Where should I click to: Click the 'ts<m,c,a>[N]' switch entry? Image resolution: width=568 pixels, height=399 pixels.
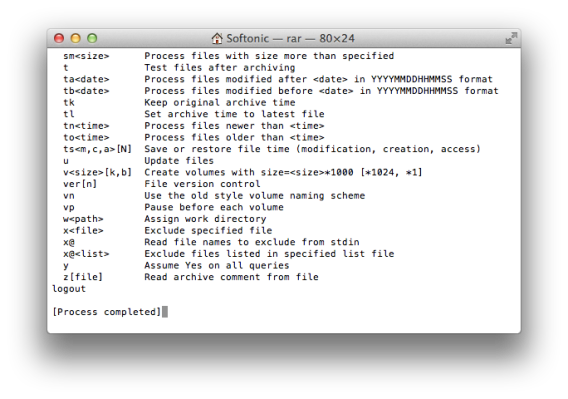coord(97,149)
